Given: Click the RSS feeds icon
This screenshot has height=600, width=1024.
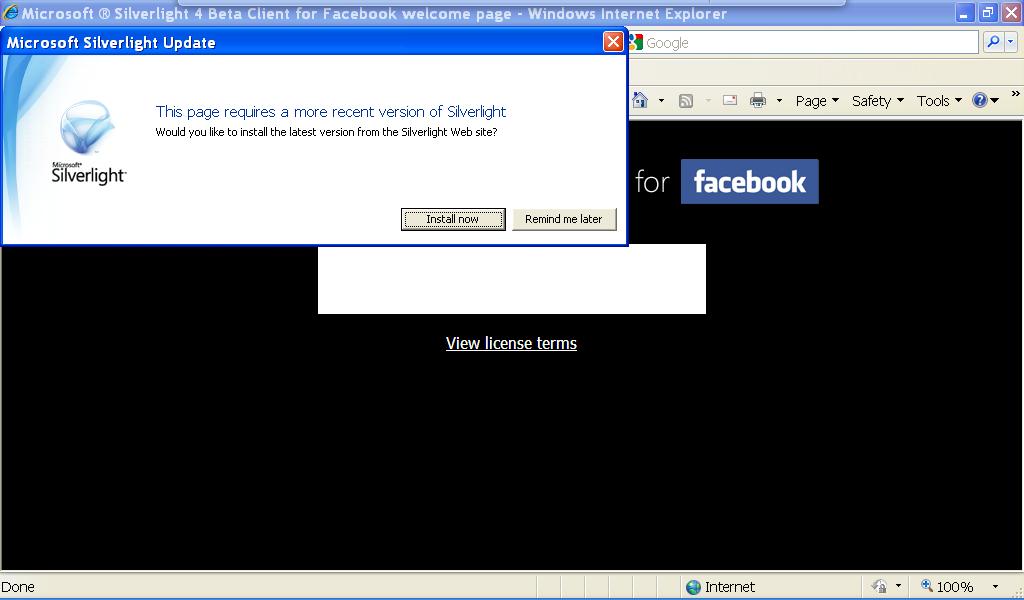Looking at the screenshot, I should 686,101.
